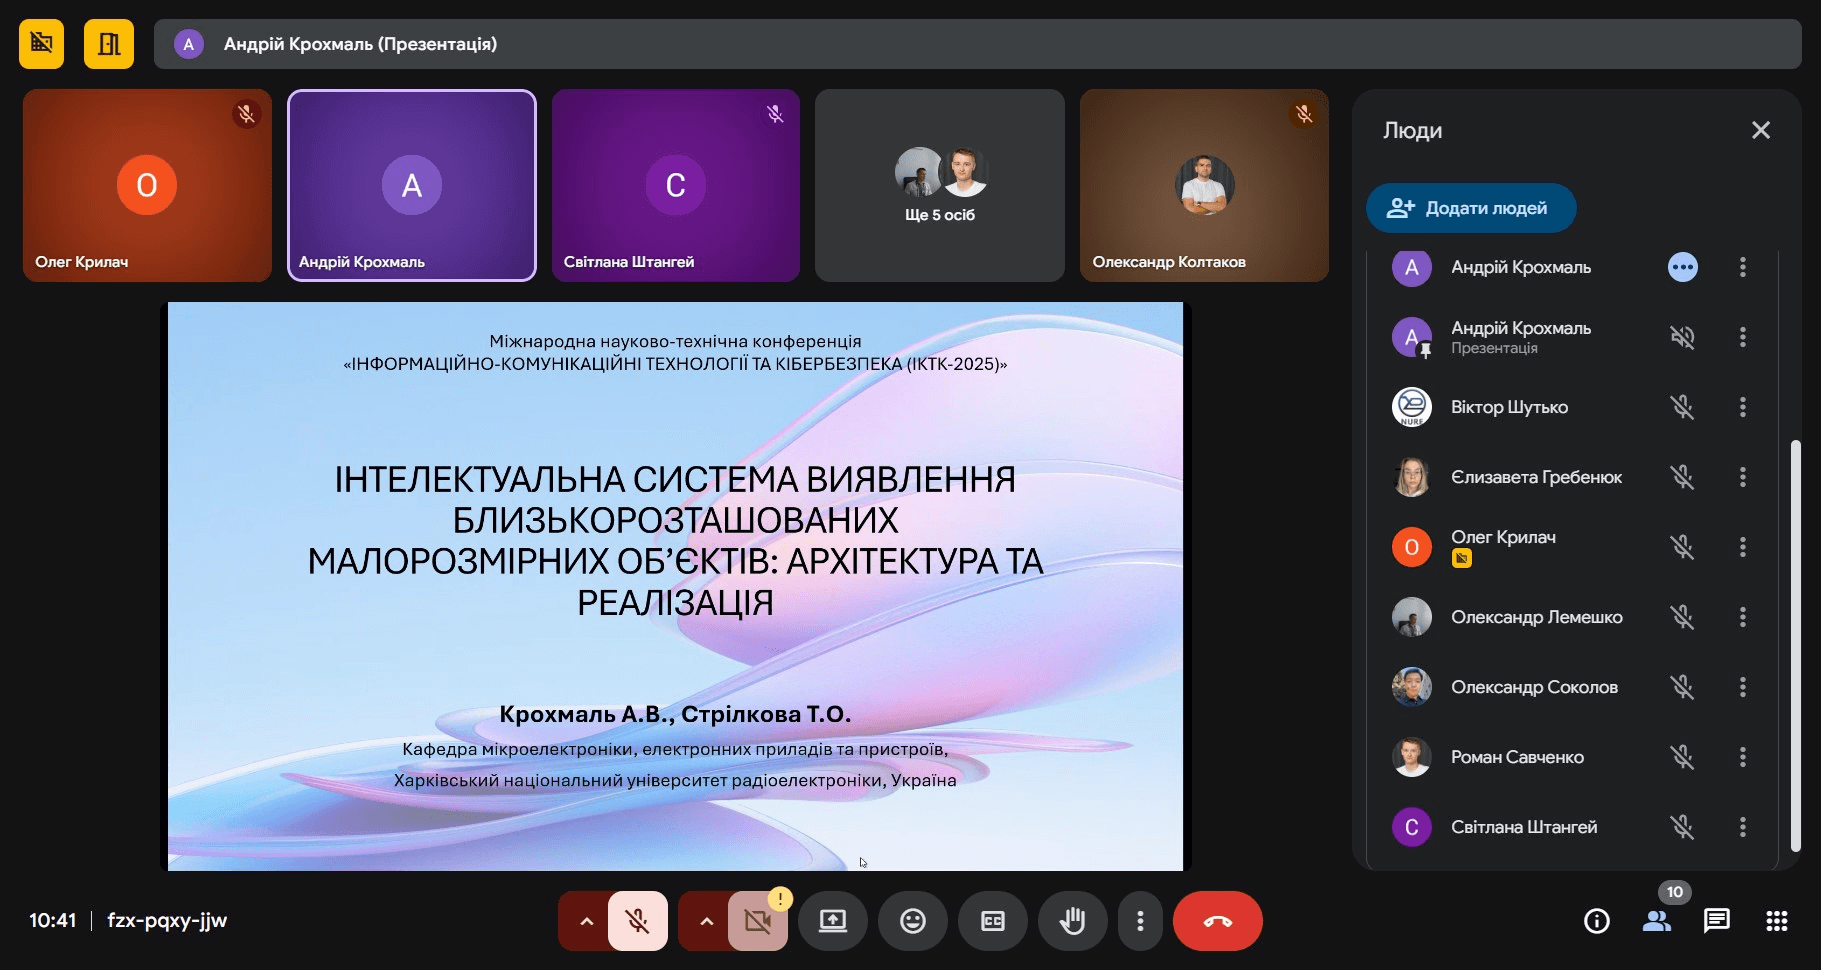Toggle the People panel icon
1821x970 pixels.
coord(1656,921)
